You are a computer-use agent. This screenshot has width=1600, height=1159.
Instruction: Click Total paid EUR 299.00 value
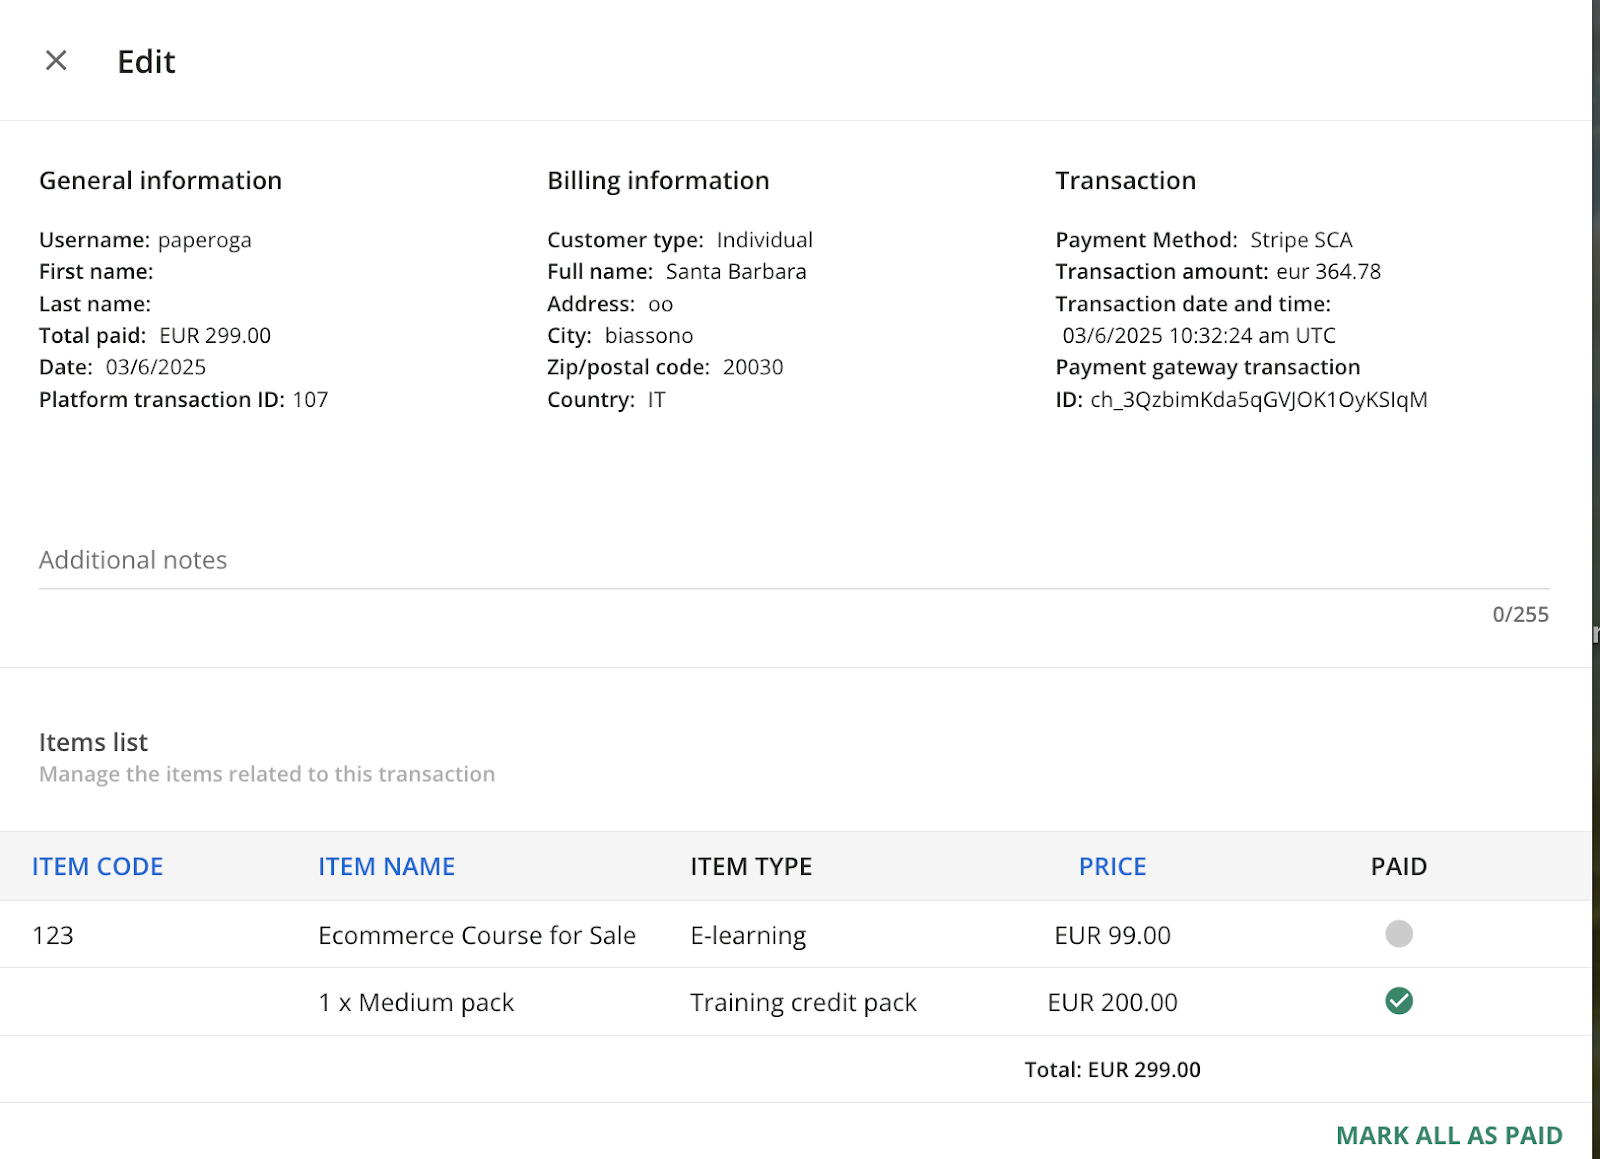tap(215, 335)
